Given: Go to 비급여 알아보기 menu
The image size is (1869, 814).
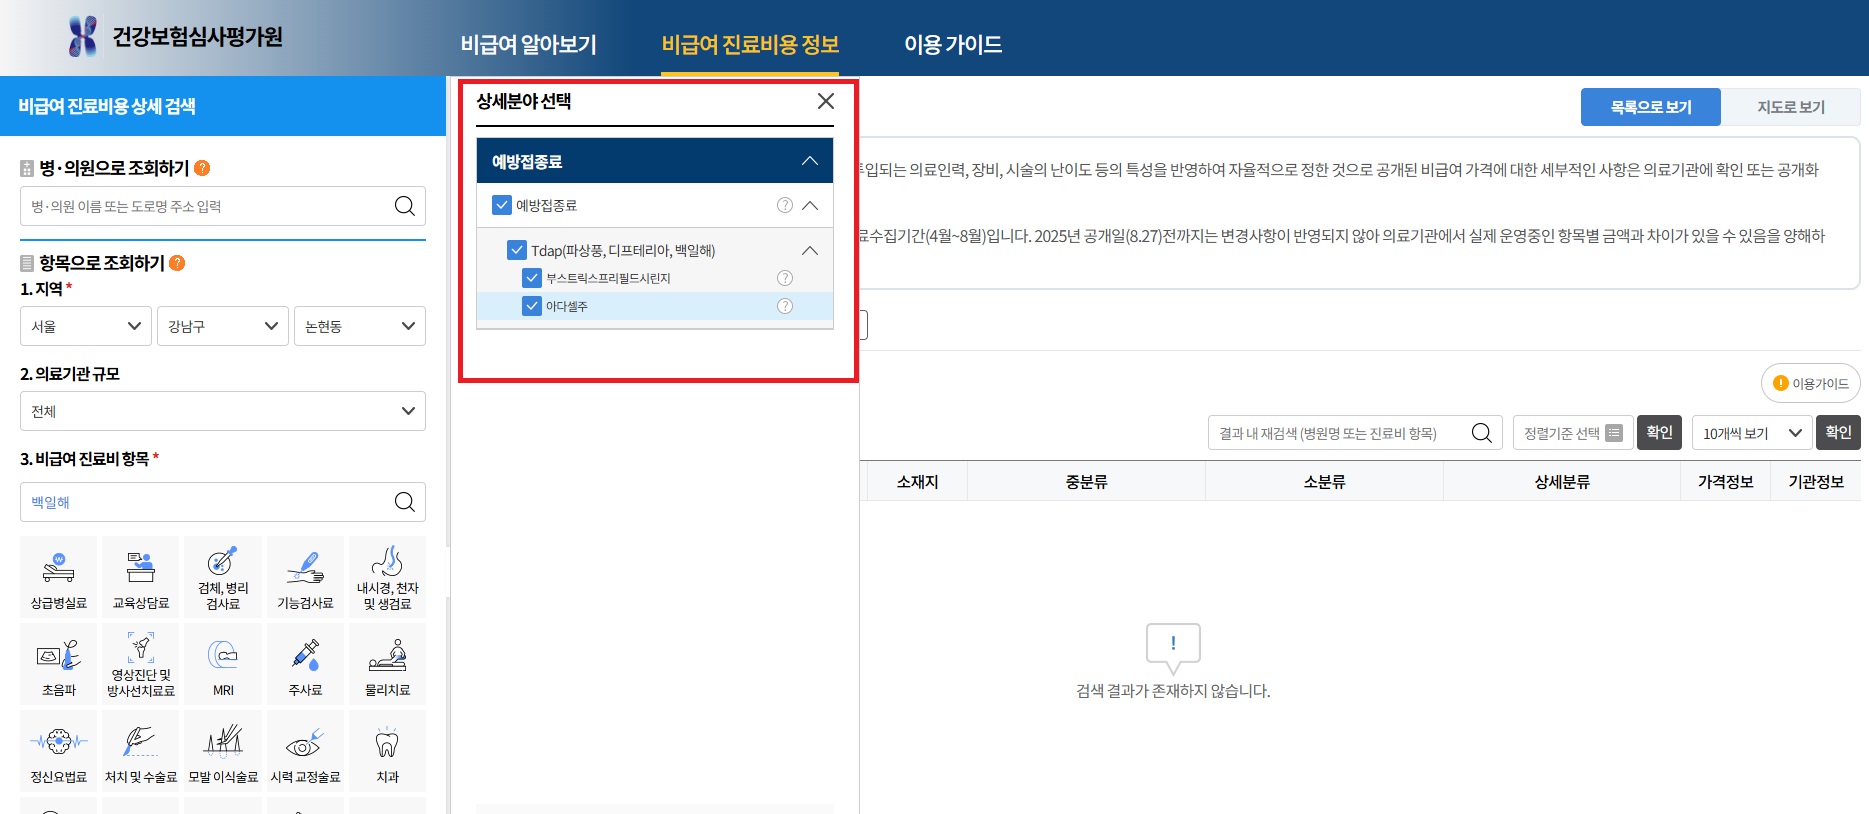Looking at the screenshot, I should pos(529,44).
